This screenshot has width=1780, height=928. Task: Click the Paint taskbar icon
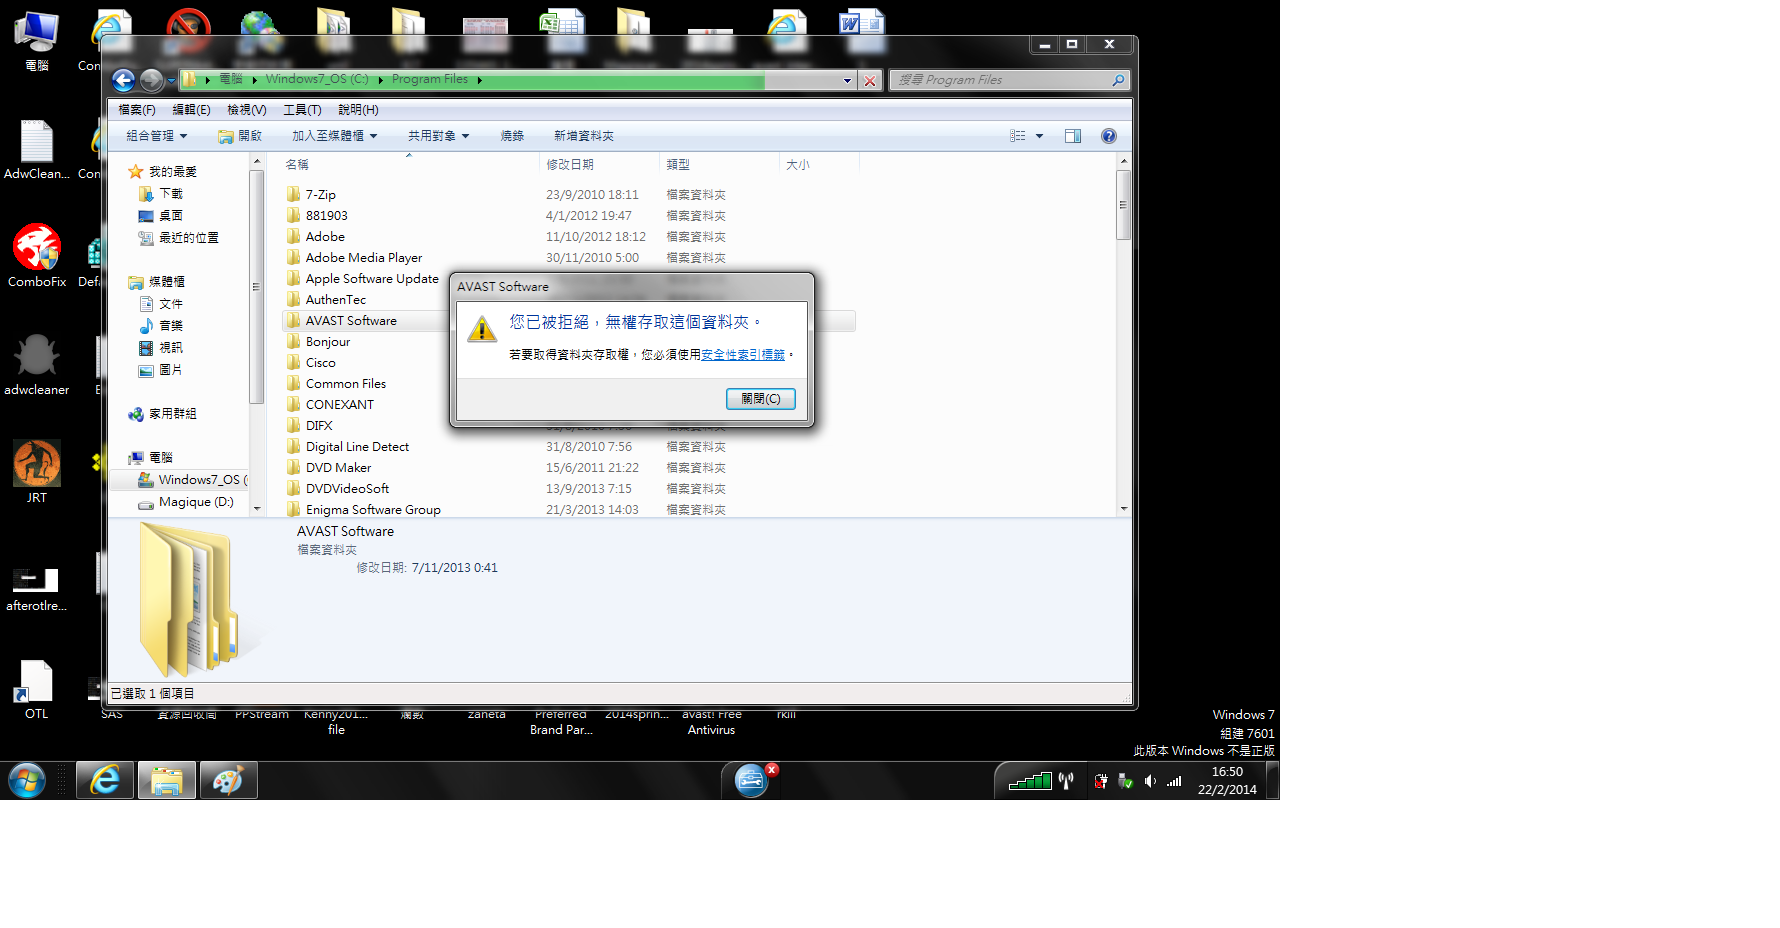pyautogui.click(x=229, y=780)
